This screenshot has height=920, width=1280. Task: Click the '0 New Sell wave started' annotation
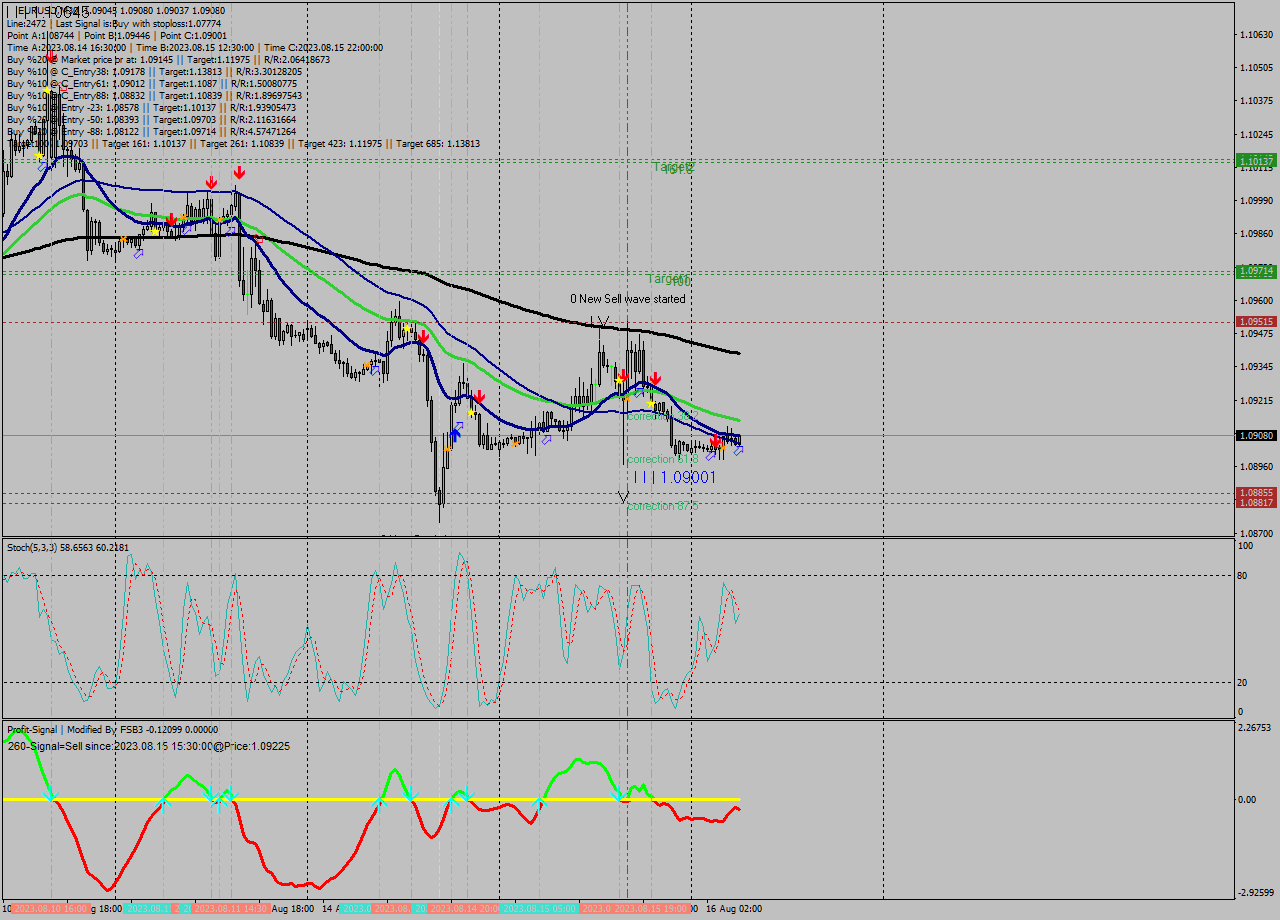628,298
